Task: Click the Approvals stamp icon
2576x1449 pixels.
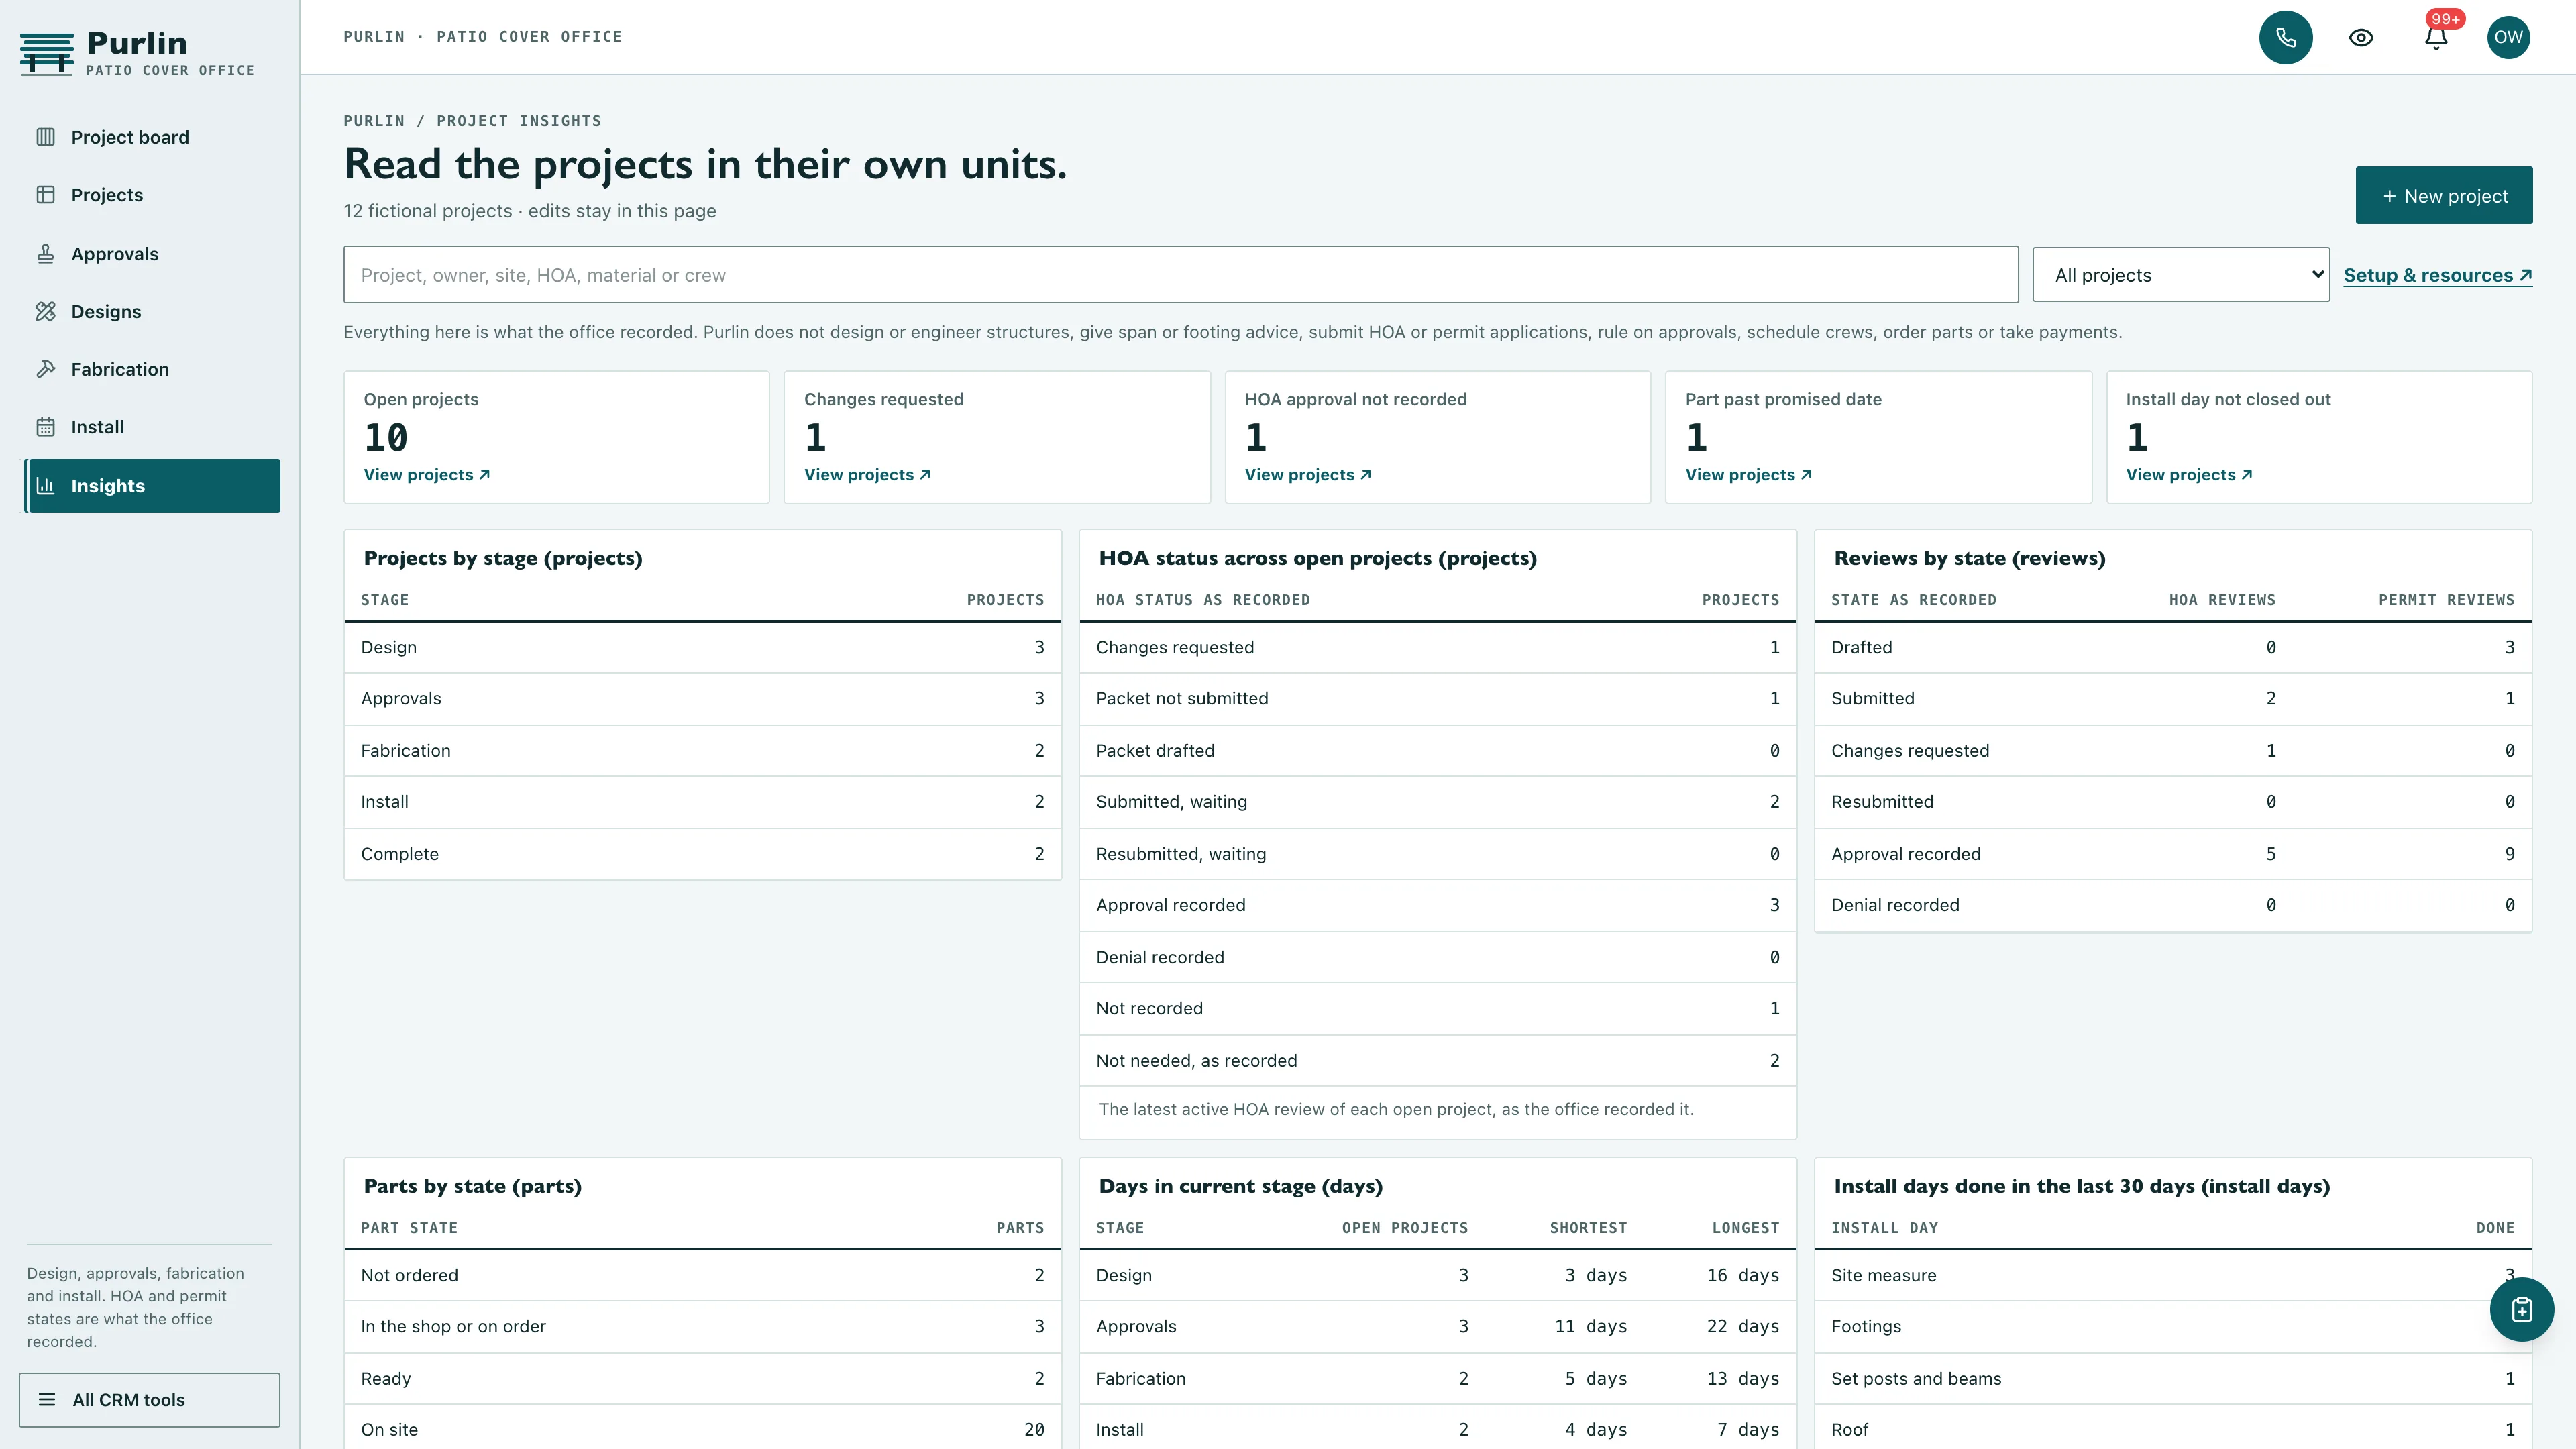Action: [x=46, y=254]
